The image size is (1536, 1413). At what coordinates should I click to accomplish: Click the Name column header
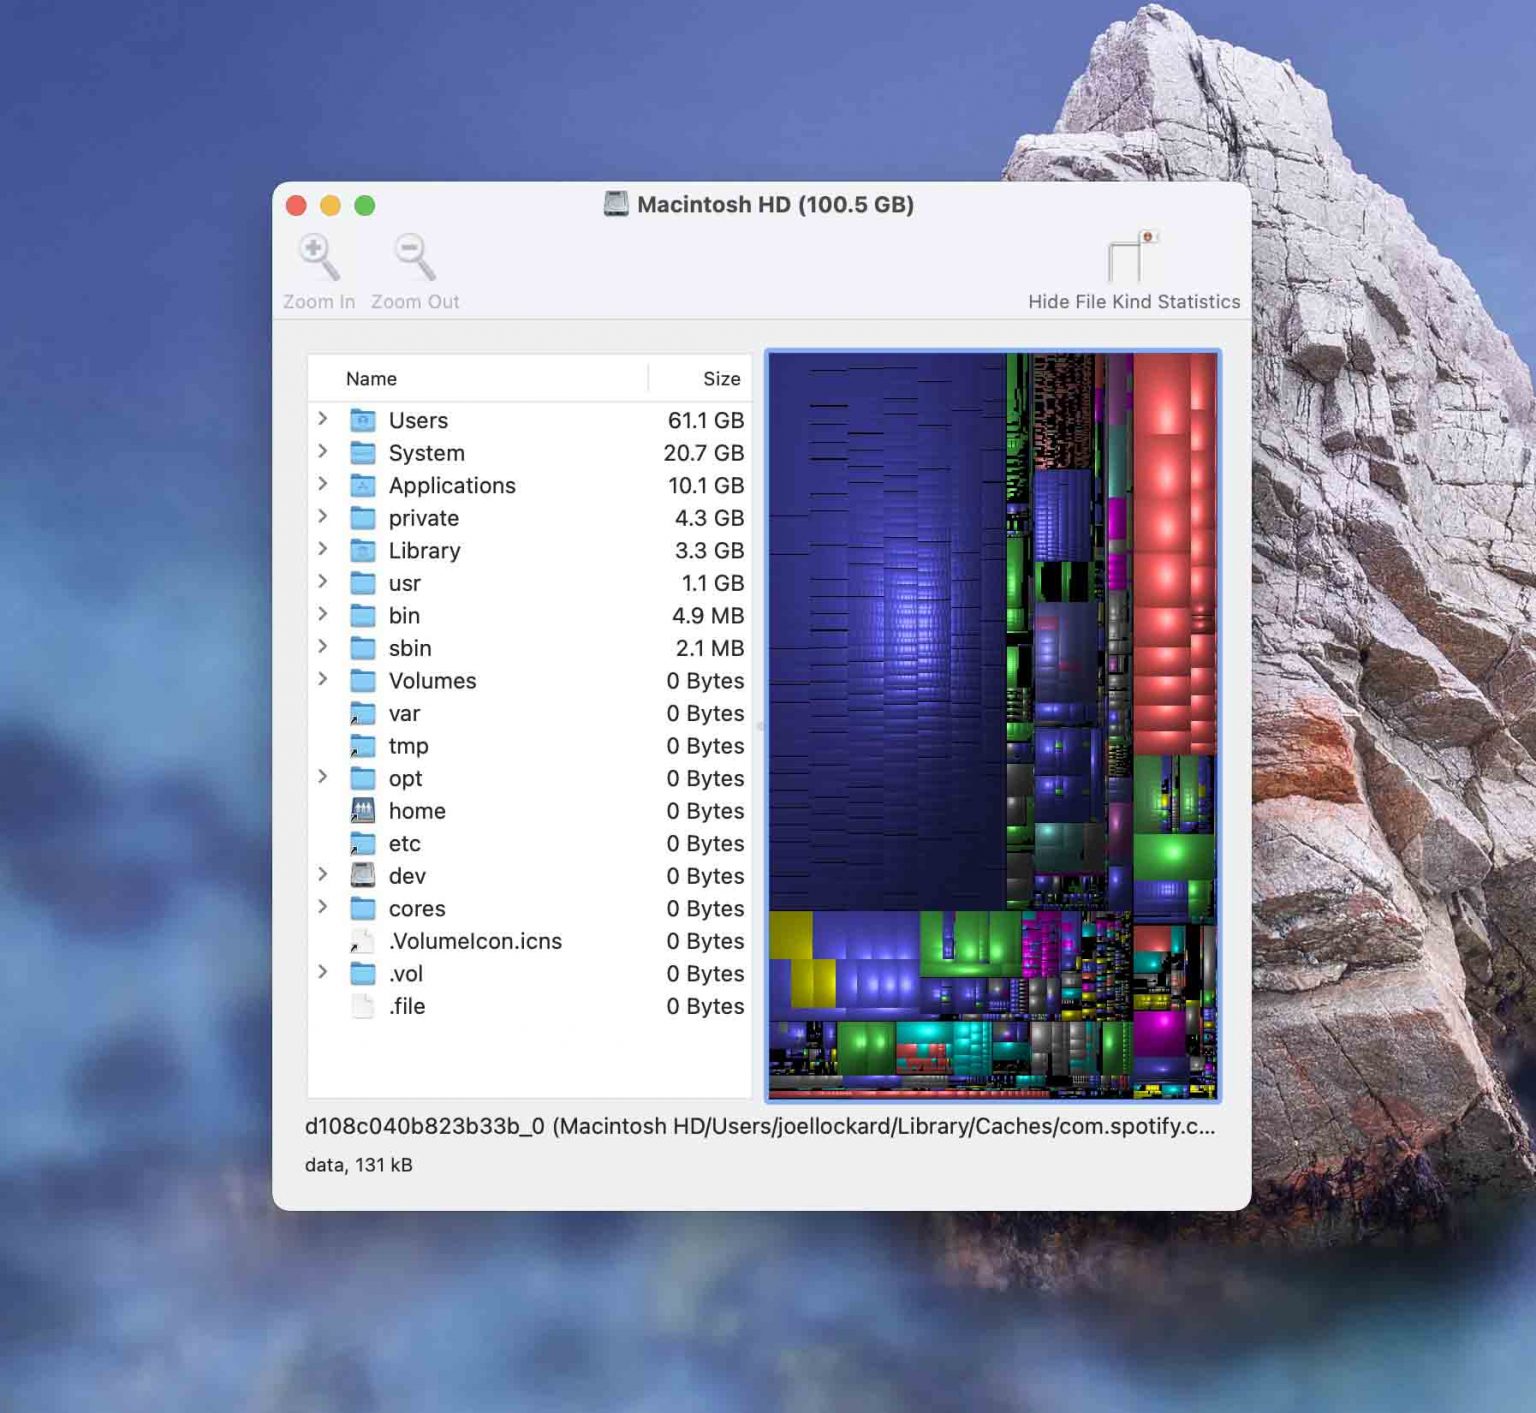click(x=371, y=378)
